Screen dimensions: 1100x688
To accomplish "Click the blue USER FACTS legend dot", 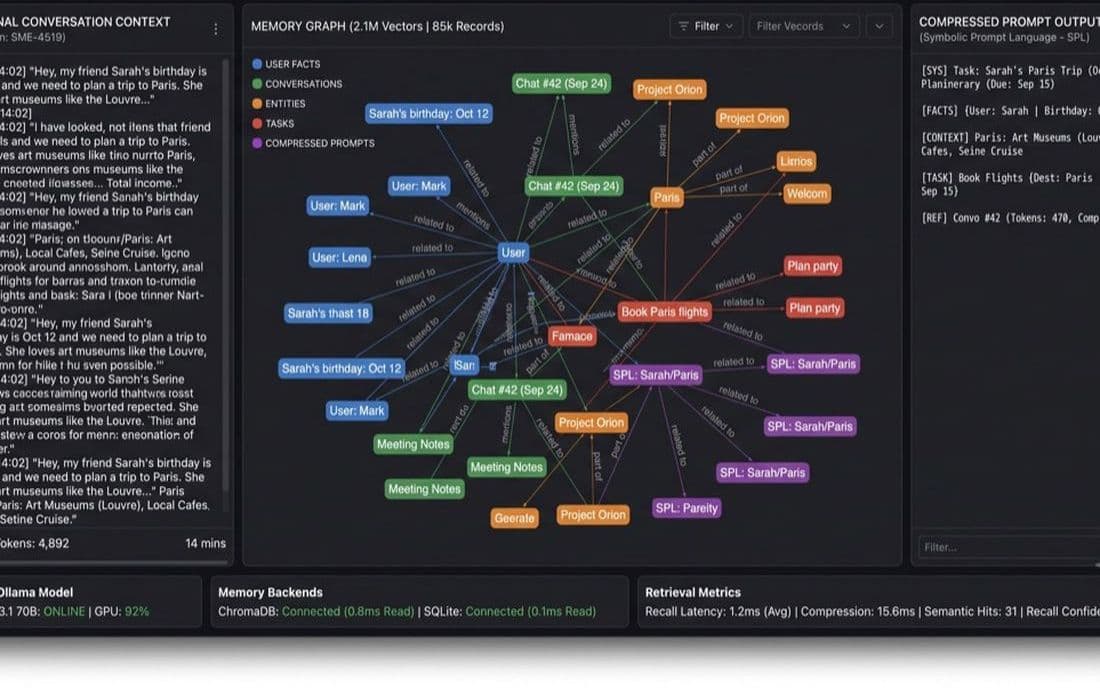I will 257,64.
